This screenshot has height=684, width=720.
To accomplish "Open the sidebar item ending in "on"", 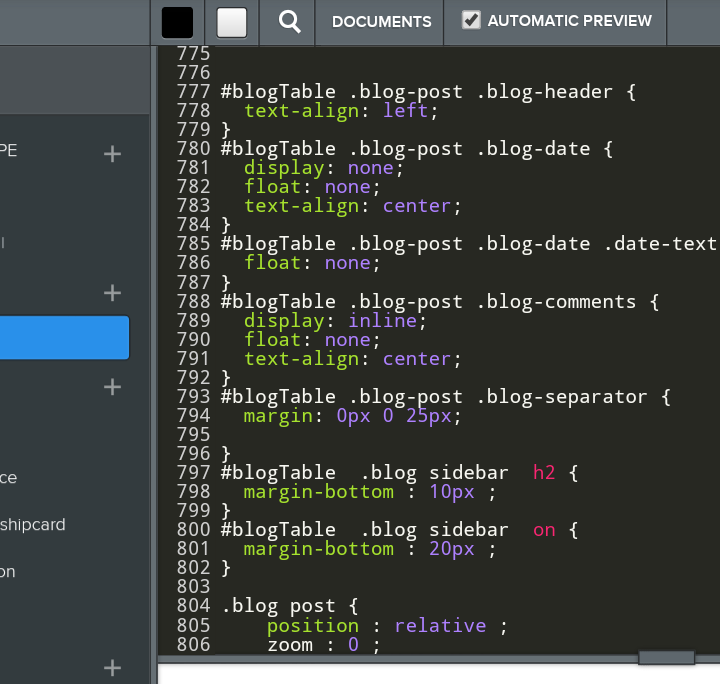I will (x=9, y=571).
